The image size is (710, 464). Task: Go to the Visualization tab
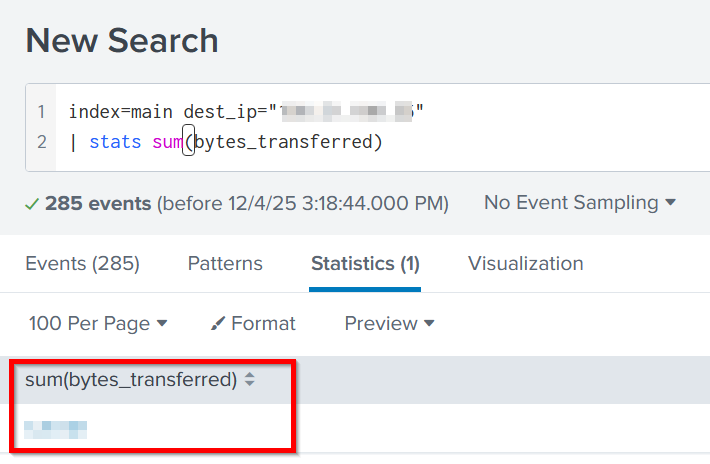(x=525, y=264)
